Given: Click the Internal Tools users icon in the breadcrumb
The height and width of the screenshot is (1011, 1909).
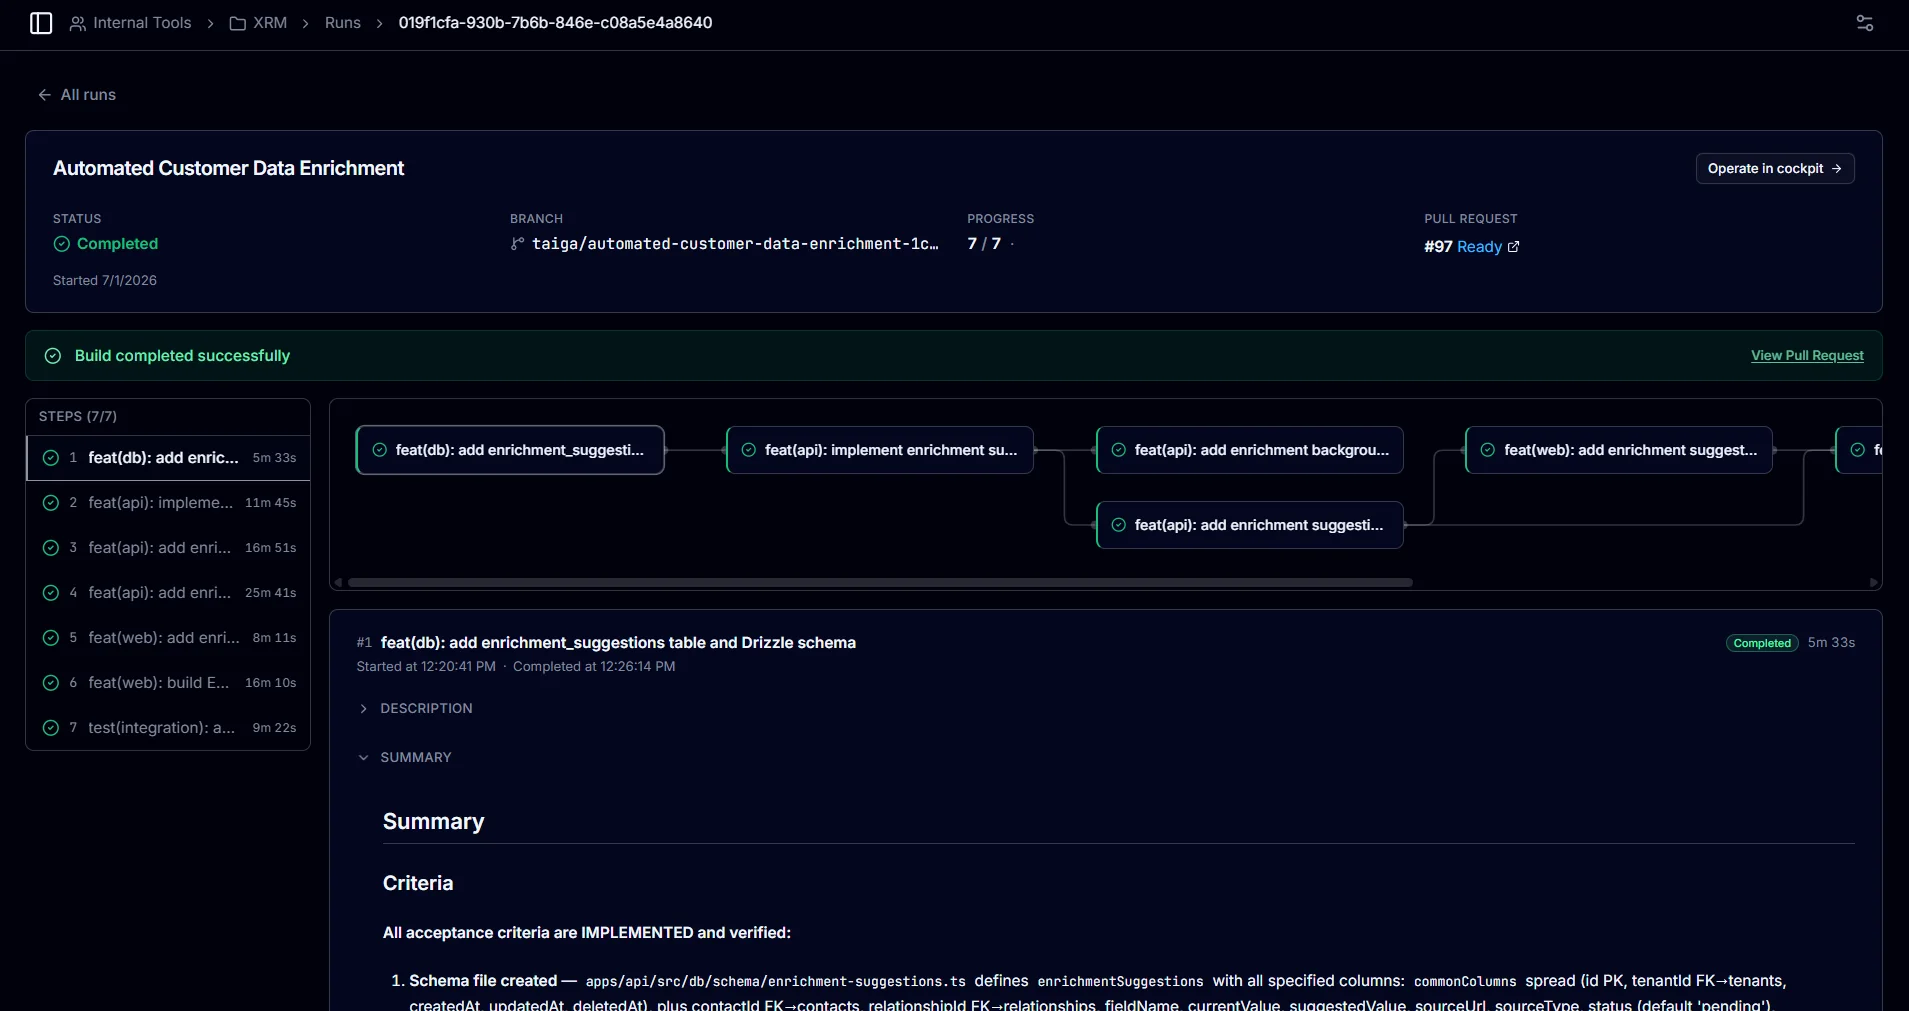Looking at the screenshot, I should coord(77,23).
